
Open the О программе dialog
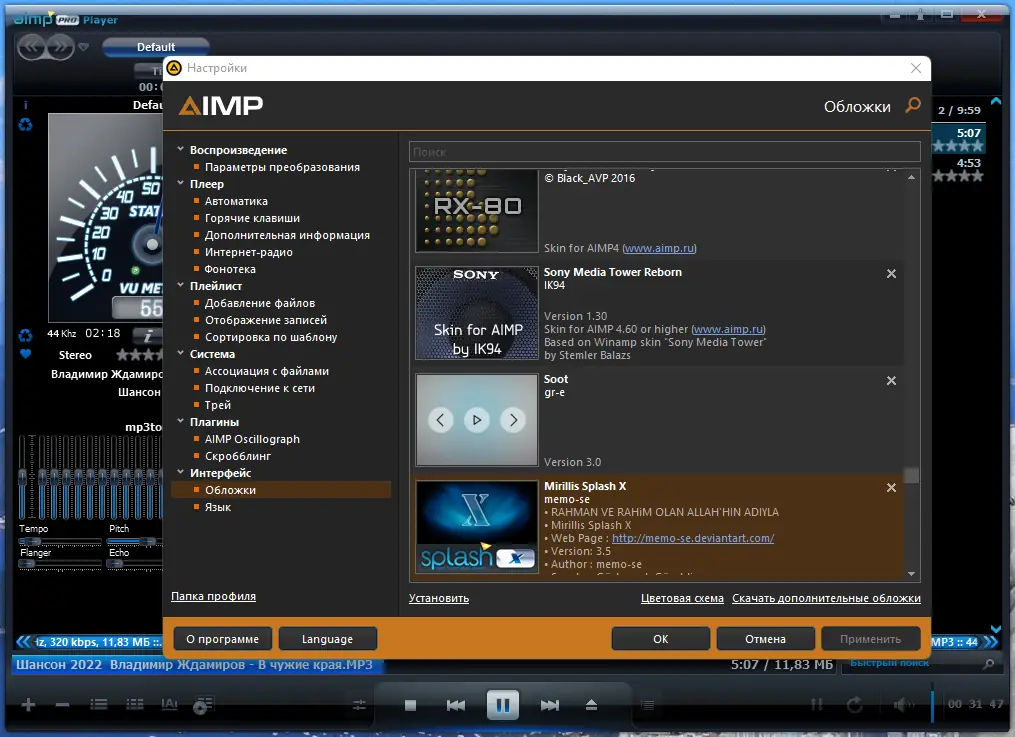tap(223, 639)
